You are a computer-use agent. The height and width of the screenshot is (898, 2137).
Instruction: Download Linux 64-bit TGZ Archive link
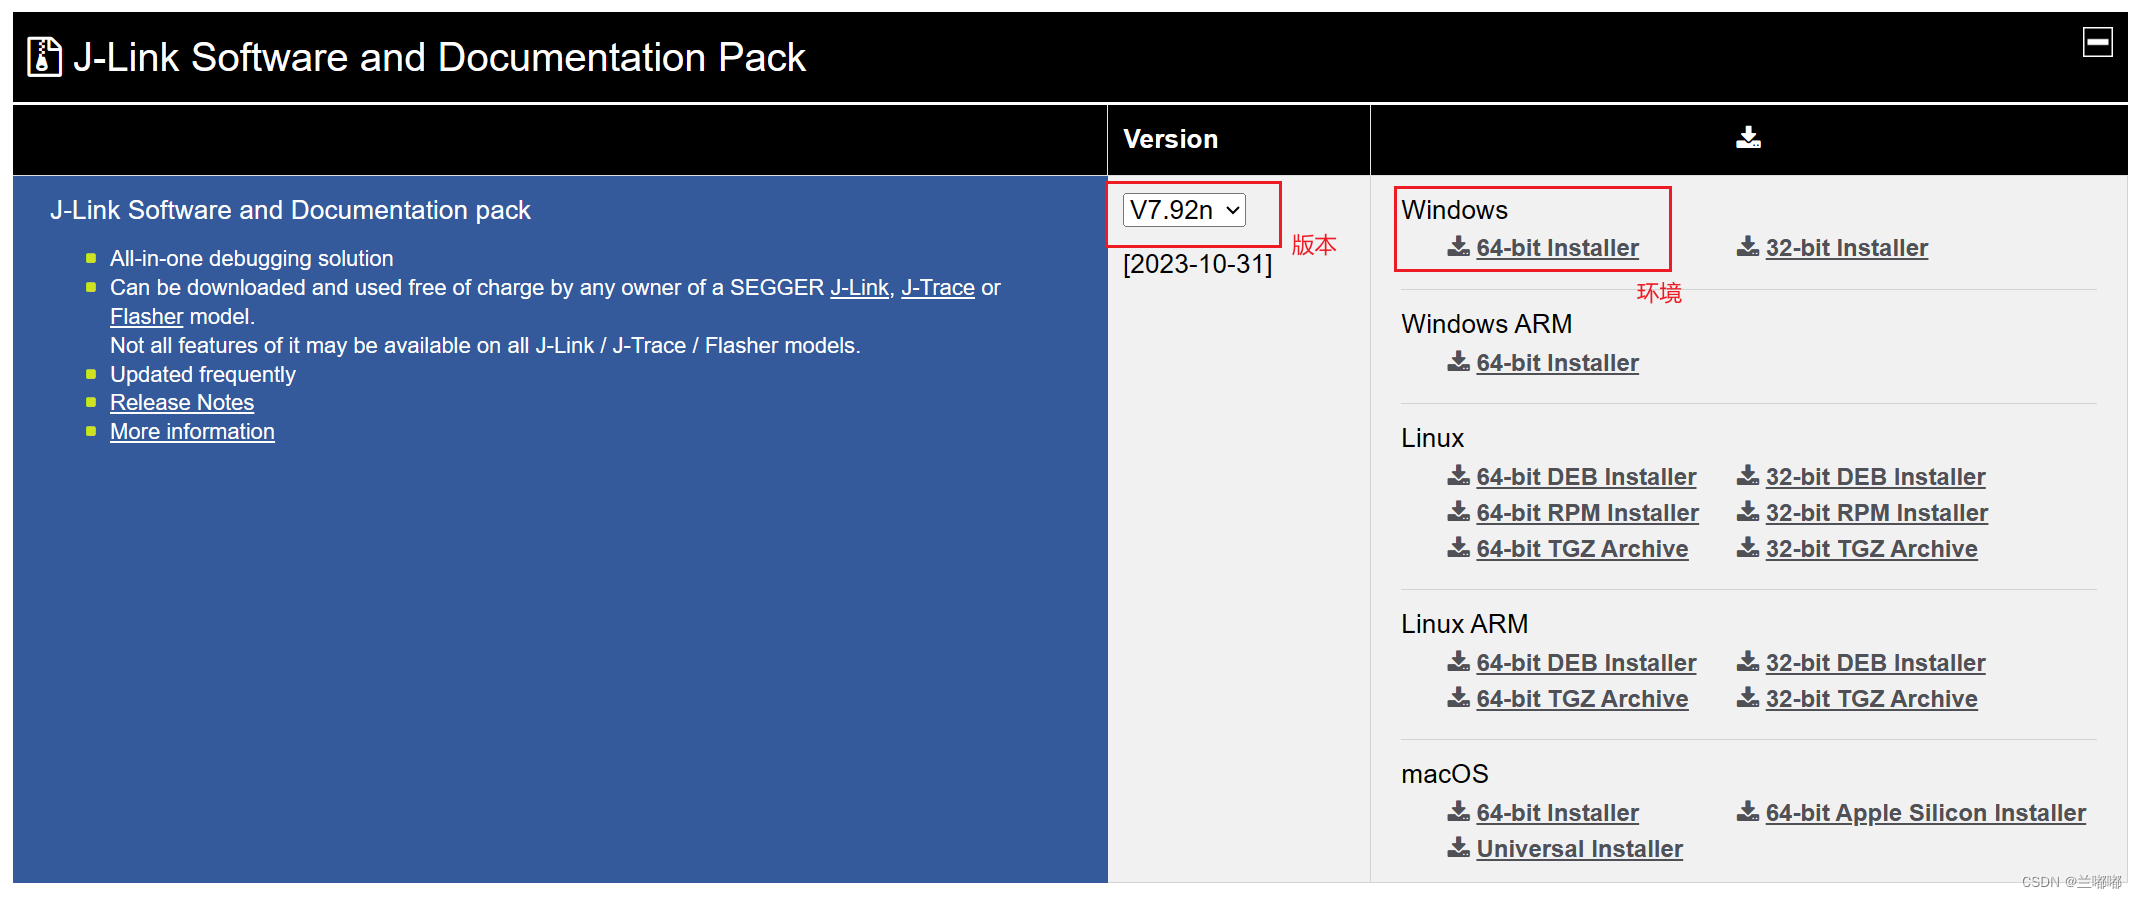pos(1582,549)
